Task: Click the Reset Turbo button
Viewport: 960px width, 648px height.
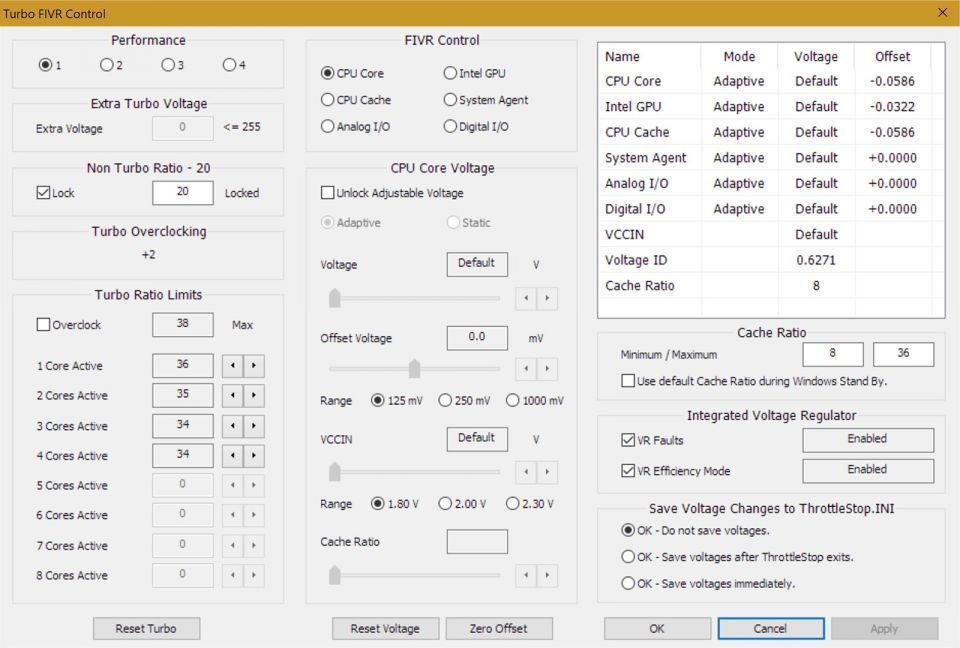Action: click(x=146, y=628)
